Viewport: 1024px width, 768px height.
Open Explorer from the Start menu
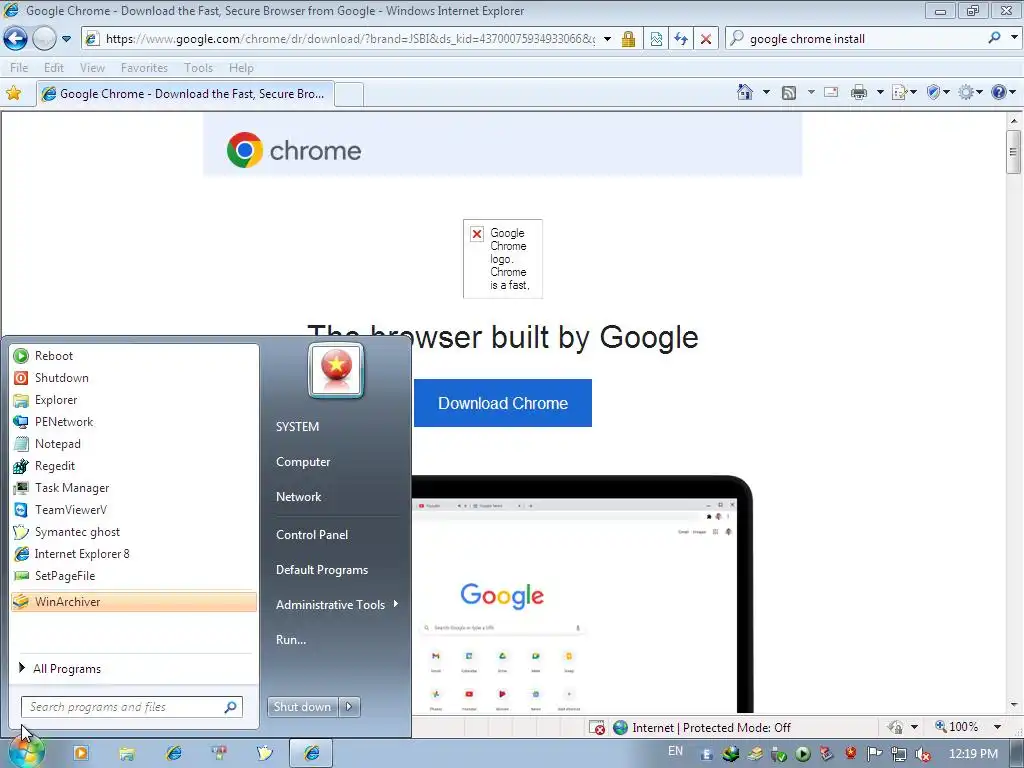(x=134, y=400)
